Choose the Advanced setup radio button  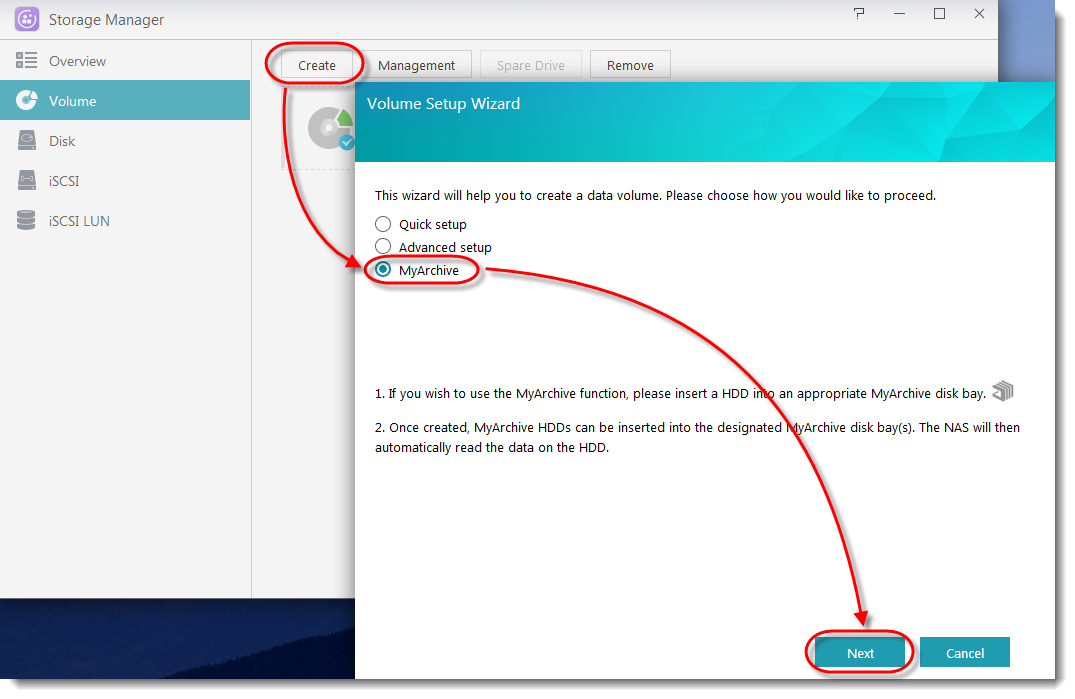pyautogui.click(x=383, y=247)
